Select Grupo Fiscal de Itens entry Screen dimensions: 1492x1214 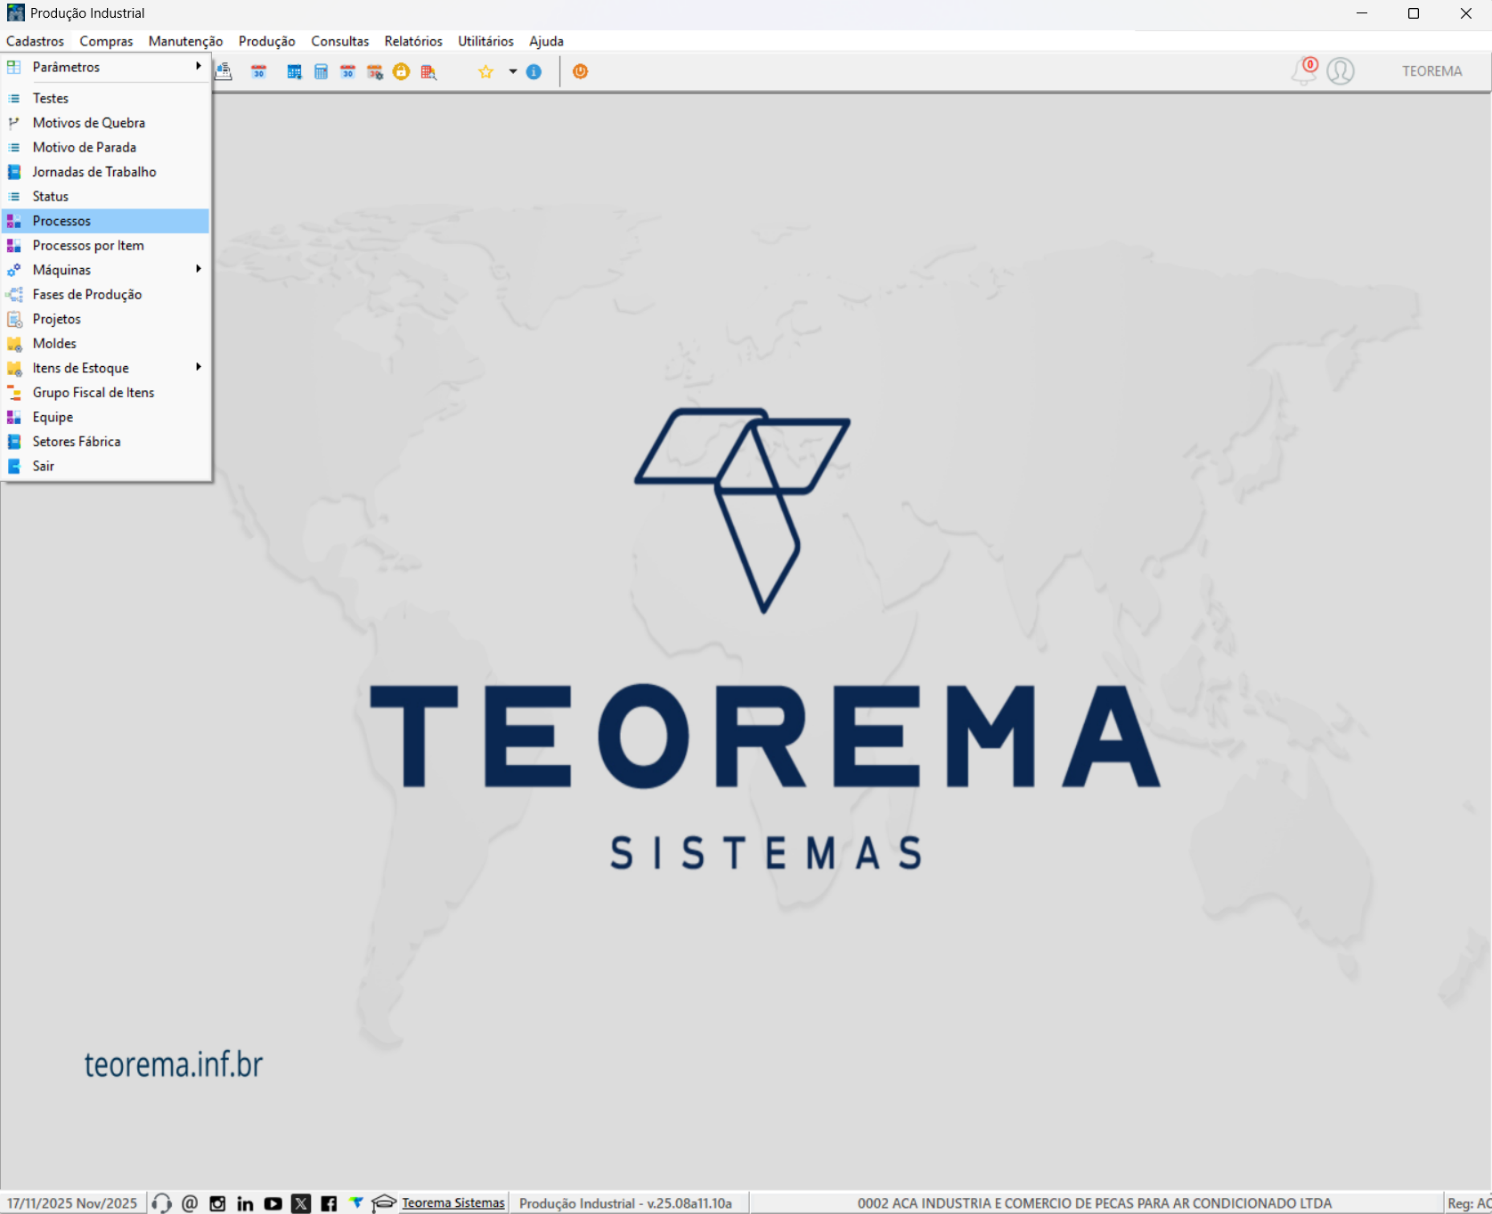coord(106,392)
